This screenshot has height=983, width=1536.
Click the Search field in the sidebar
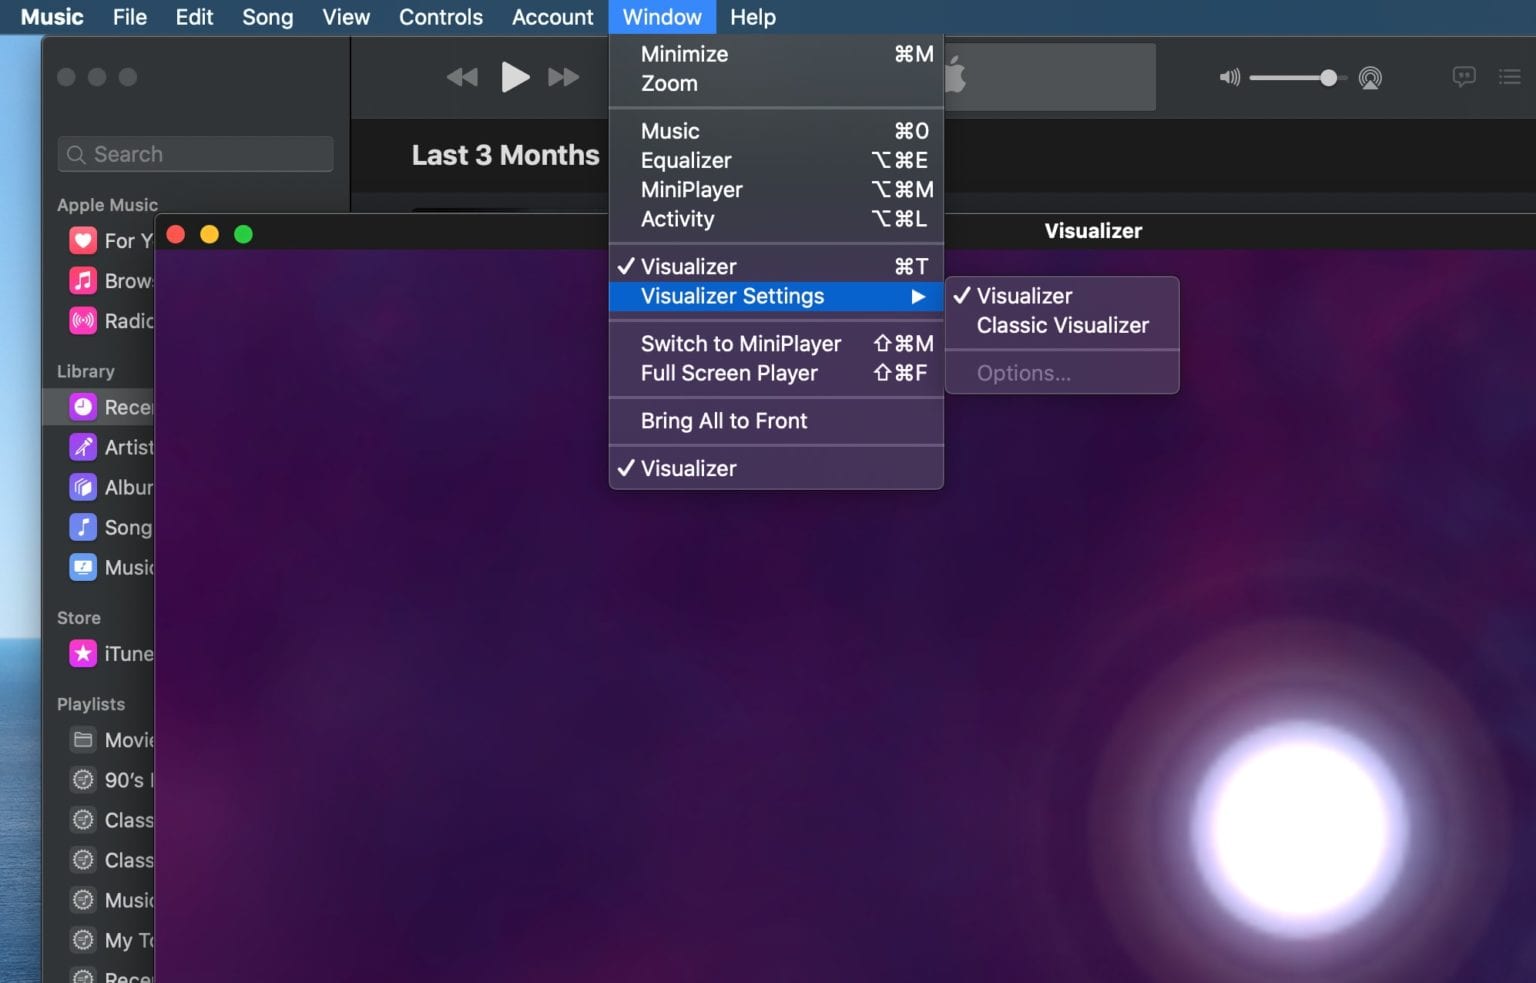[x=195, y=153]
